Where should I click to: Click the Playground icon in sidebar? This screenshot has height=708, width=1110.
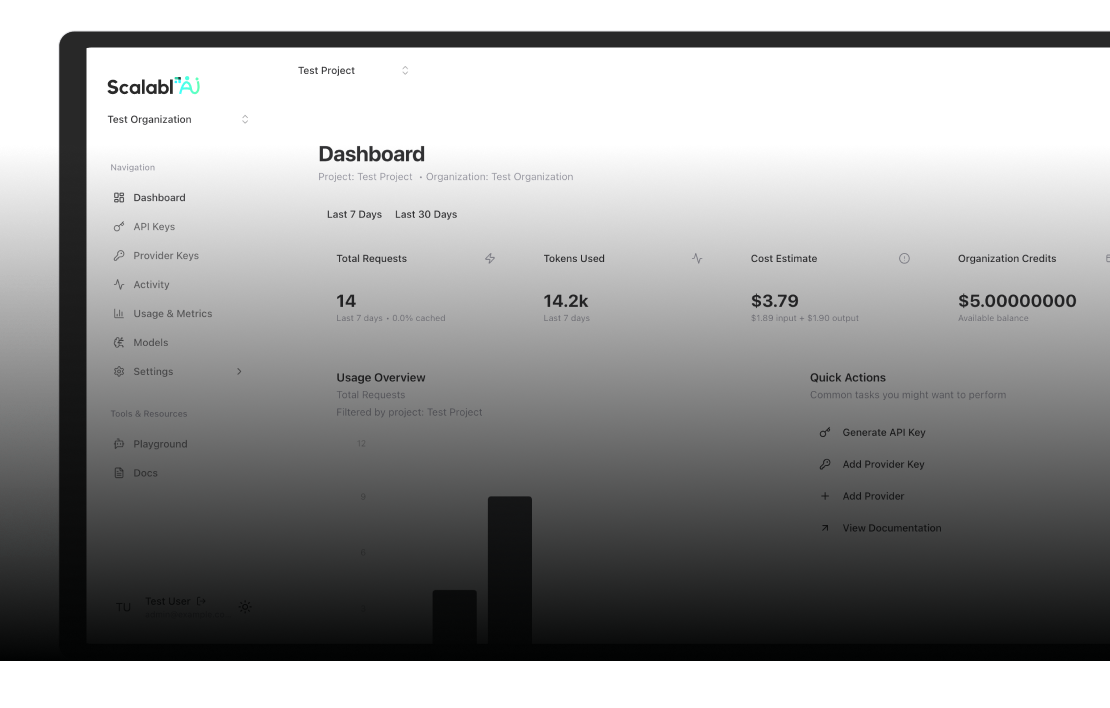click(x=119, y=444)
